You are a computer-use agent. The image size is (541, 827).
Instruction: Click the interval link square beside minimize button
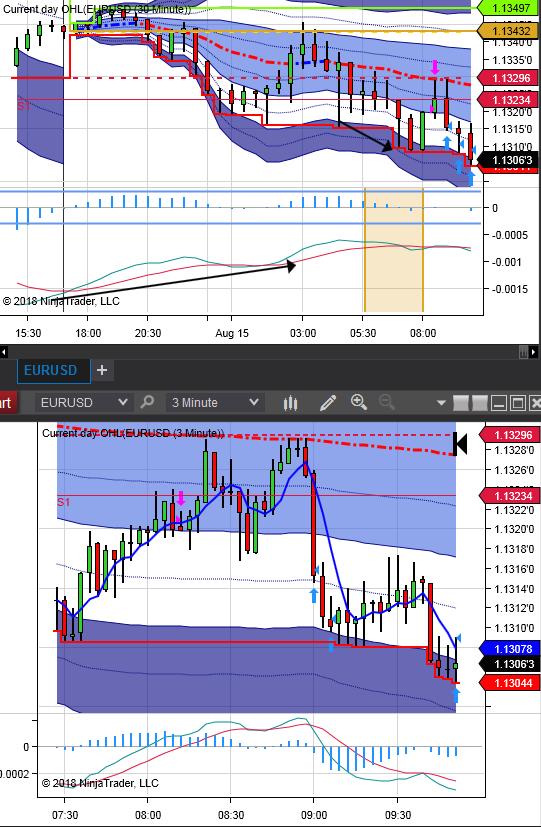coord(480,403)
